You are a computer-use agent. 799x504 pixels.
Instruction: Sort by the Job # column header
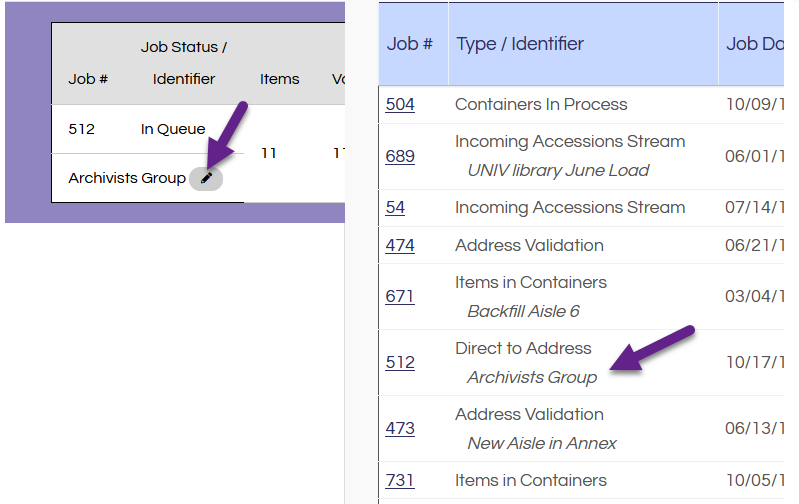[x=409, y=44]
